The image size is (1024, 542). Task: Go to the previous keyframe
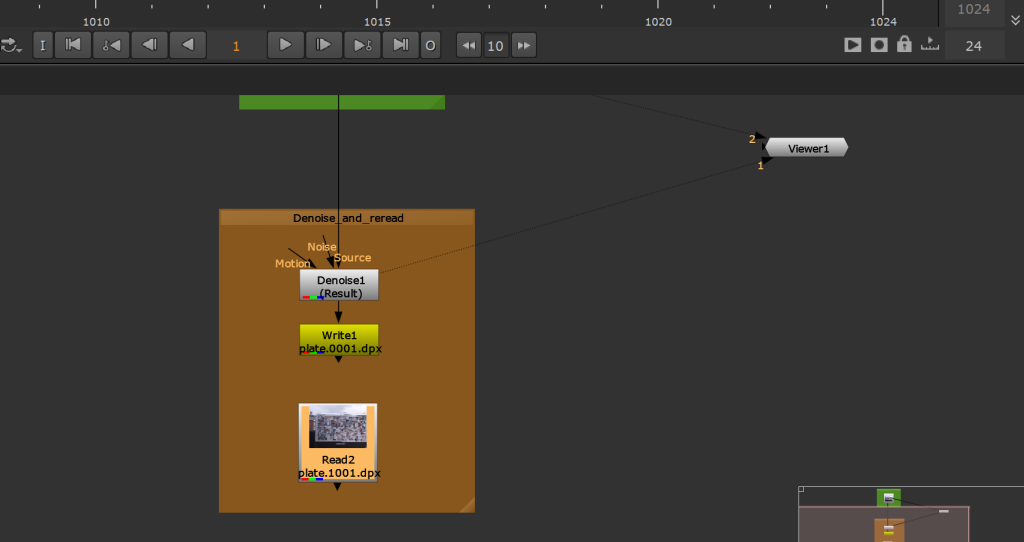[112, 45]
